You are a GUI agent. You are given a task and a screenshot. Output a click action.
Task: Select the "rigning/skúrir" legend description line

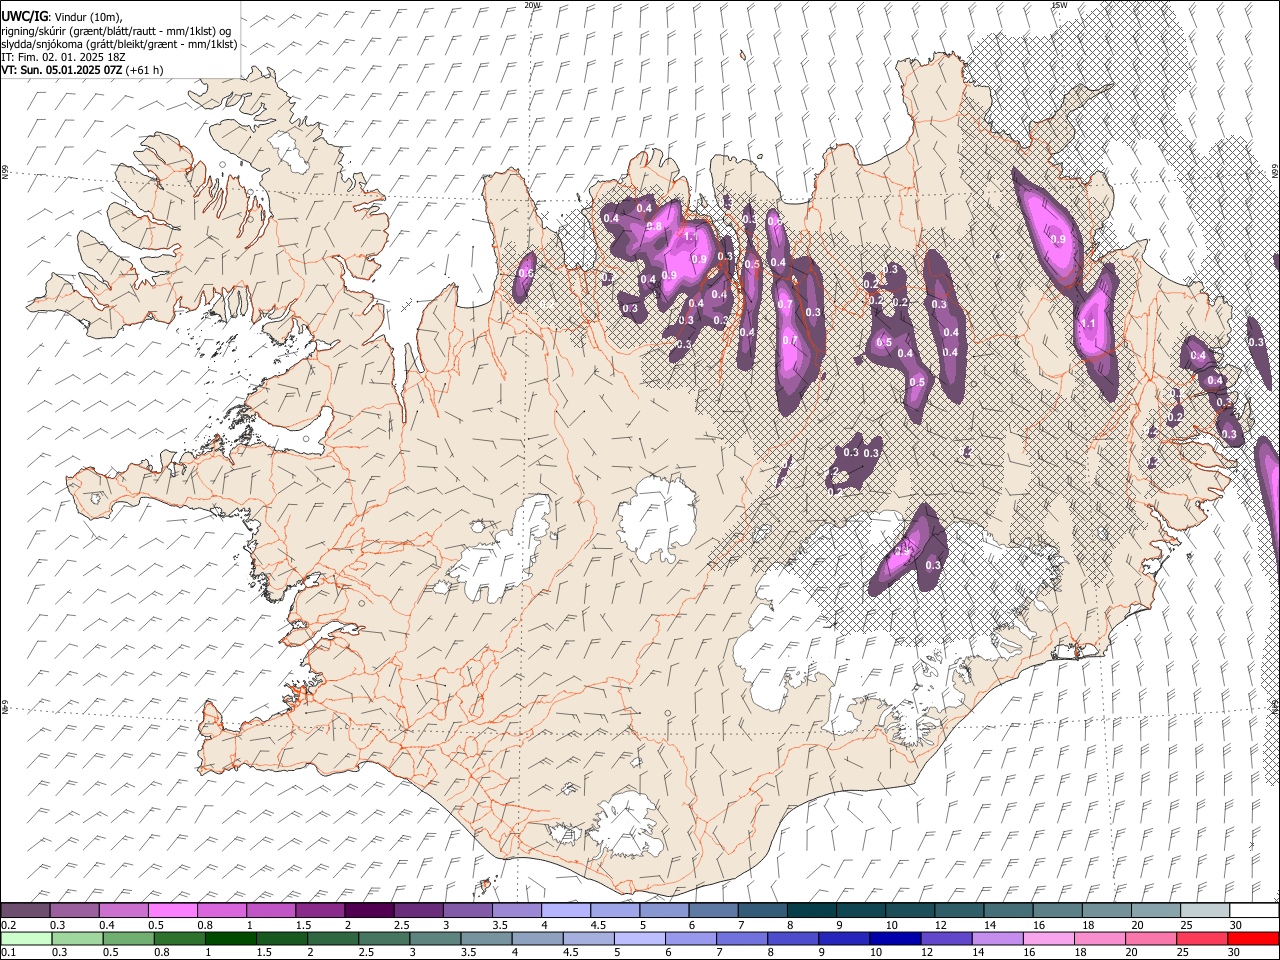click(116, 31)
